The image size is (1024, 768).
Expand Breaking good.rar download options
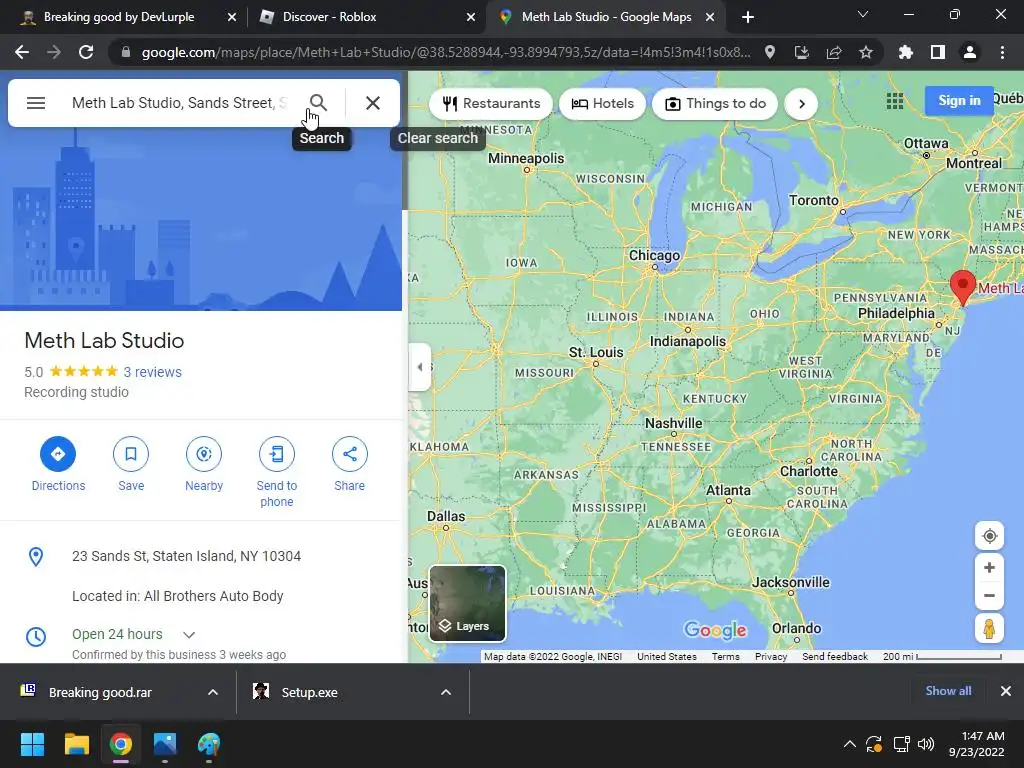pyautogui.click(x=213, y=692)
